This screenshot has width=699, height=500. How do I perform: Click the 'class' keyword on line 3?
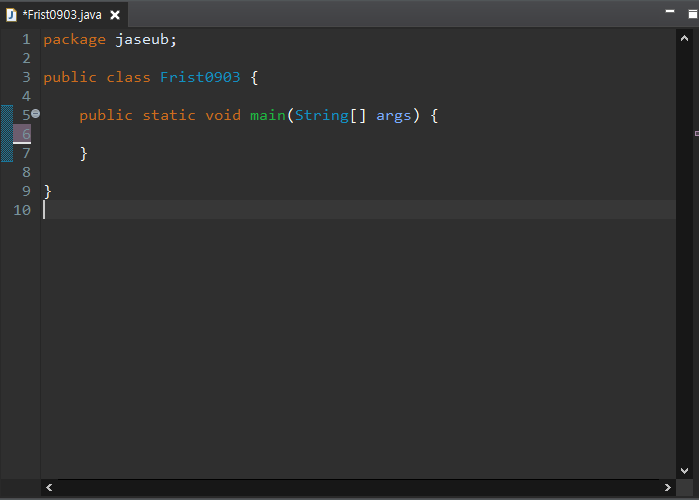(x=128, y=77)
